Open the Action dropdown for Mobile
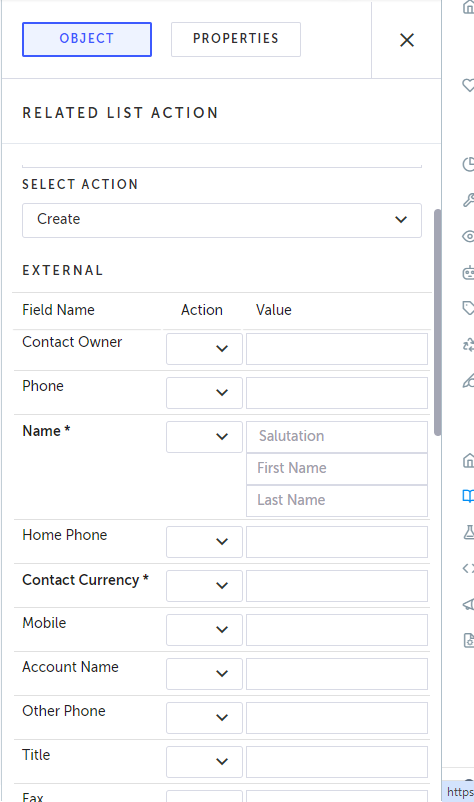The image size is (474, 802). (204, 630)
